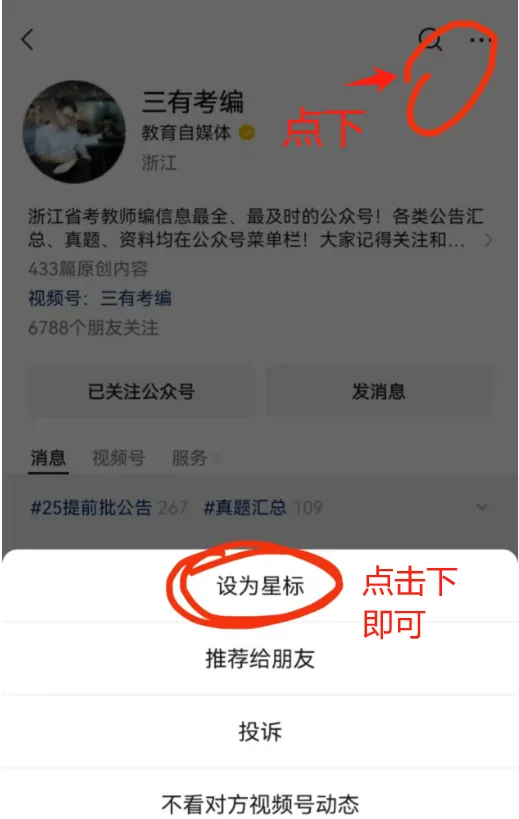
Task: Select 设为星标 in the bottom sheet
Action: pos(260,586)
